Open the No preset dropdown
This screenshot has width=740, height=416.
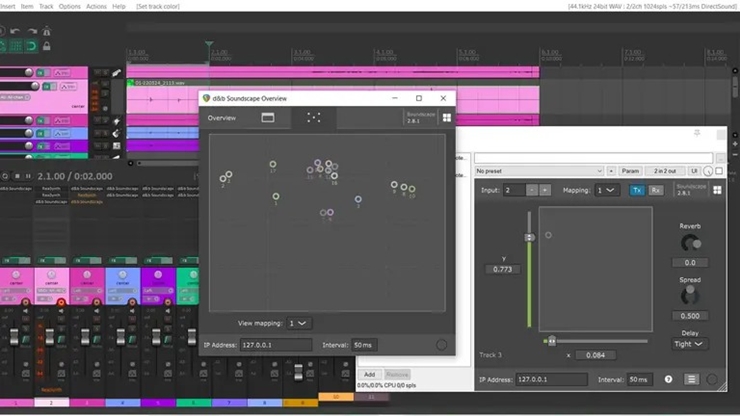(x=539, y=171)
